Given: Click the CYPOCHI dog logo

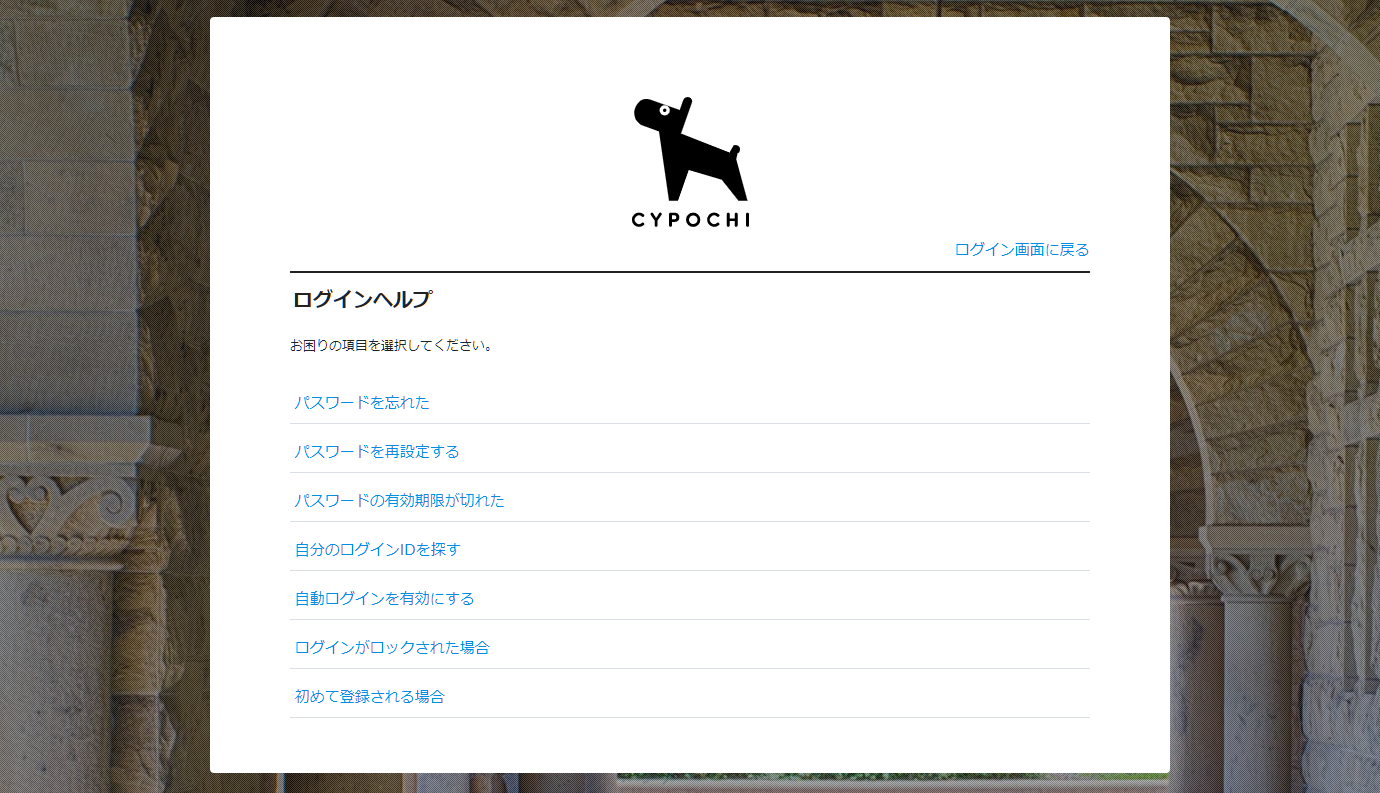Looking at the screenshot, I should pyautogui.click(x=690, y=162).
